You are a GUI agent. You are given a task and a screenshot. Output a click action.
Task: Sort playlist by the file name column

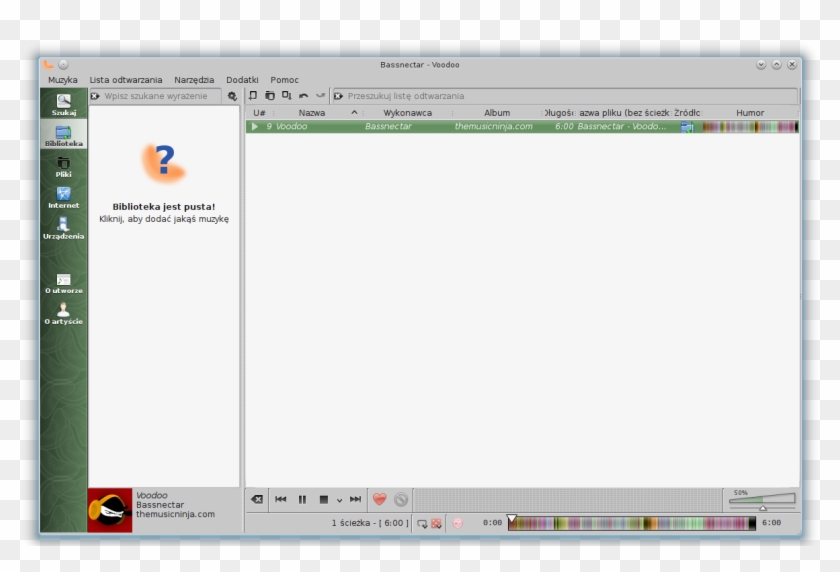coord(624,113)
